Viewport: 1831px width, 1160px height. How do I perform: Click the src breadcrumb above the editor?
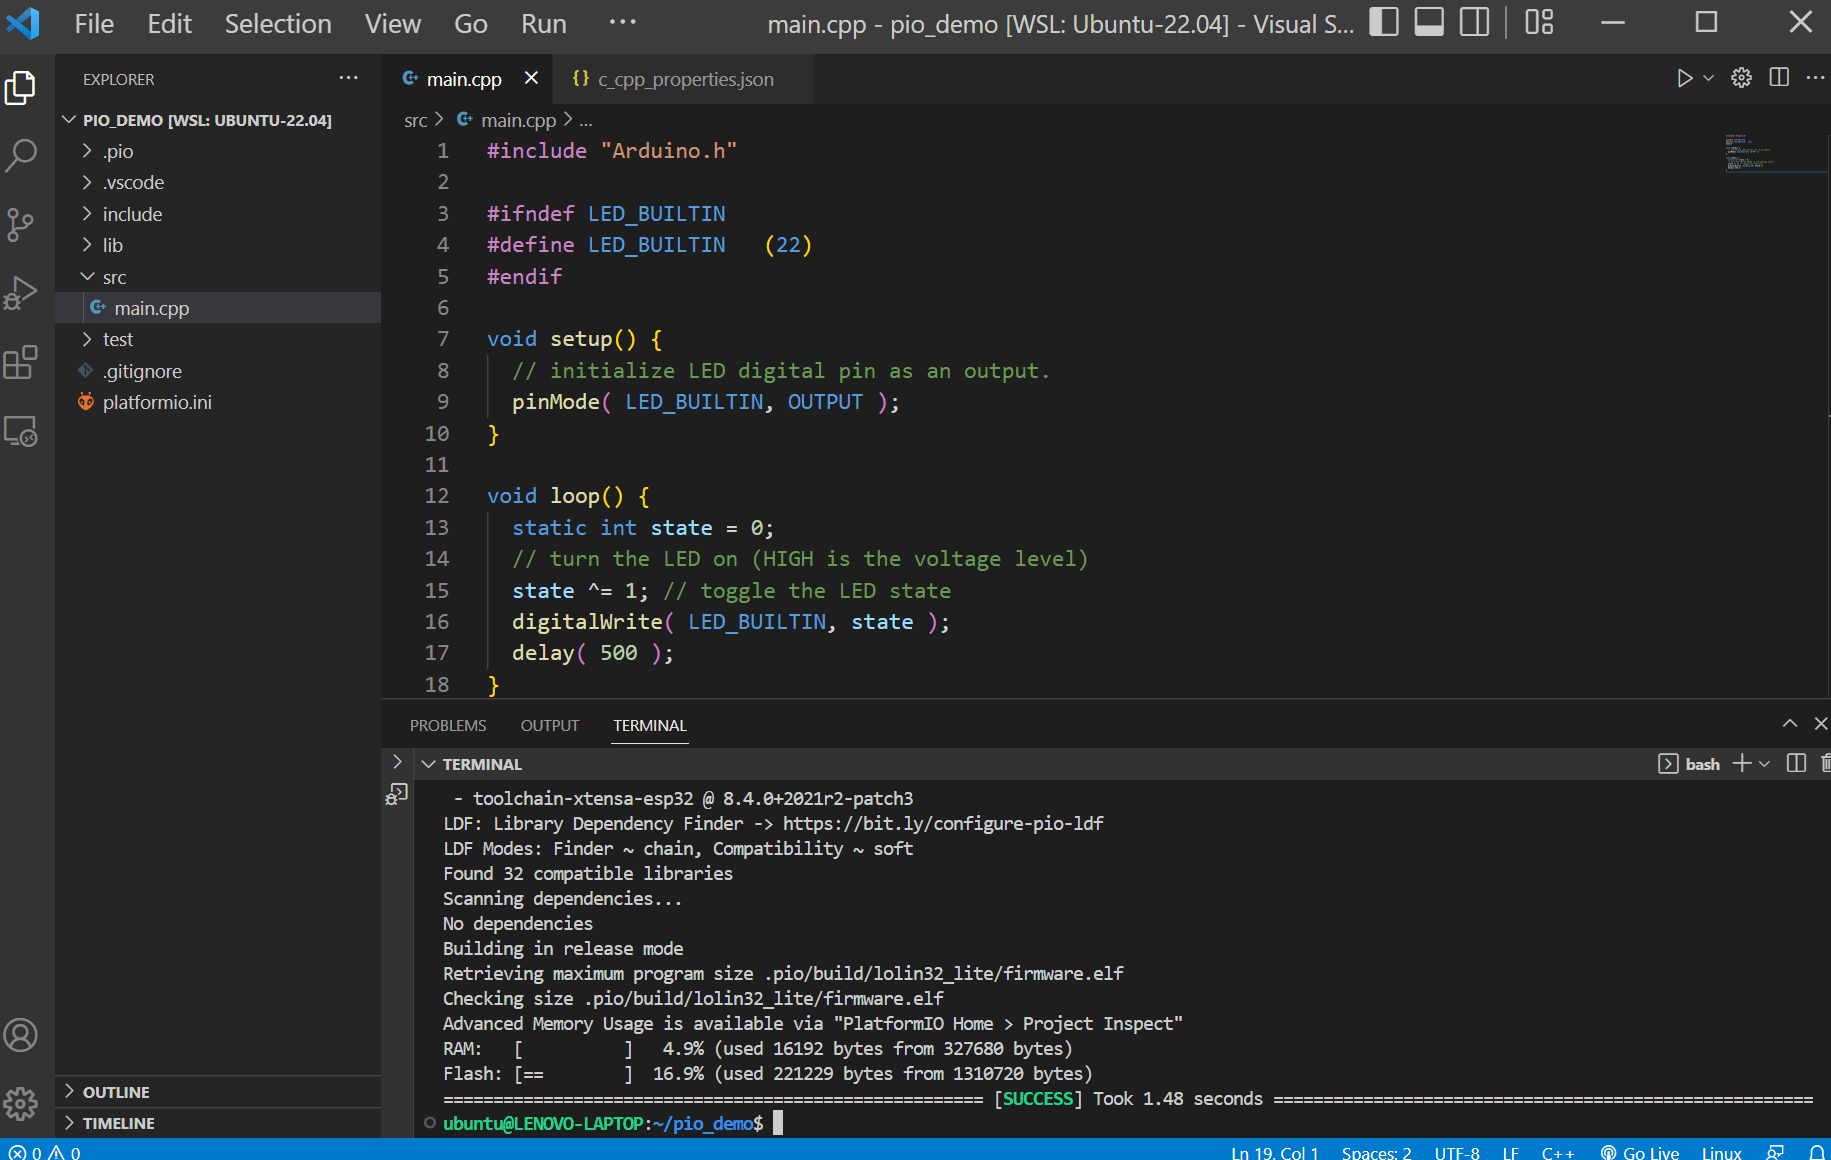414,119
